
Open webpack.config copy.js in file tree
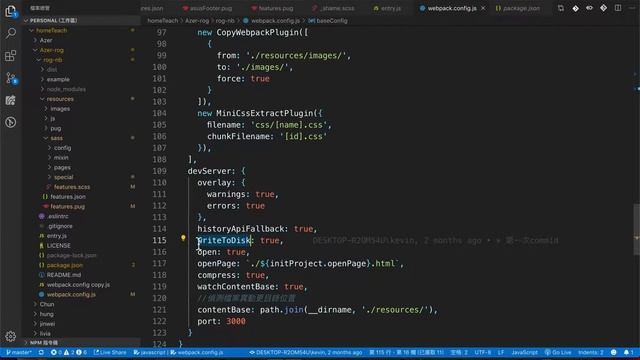(78, 285)
